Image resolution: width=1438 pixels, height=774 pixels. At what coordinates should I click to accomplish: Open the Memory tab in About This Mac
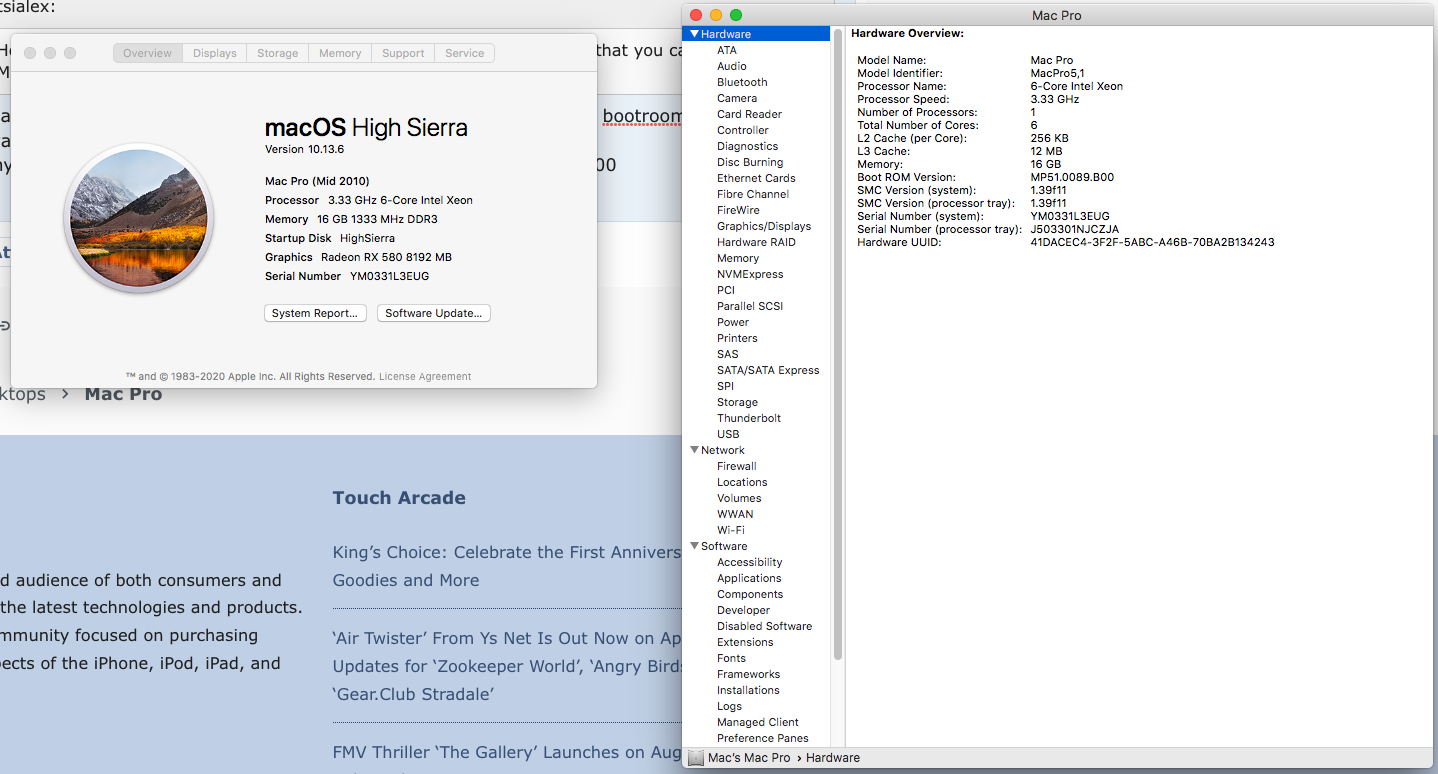[x=340, y=53]
